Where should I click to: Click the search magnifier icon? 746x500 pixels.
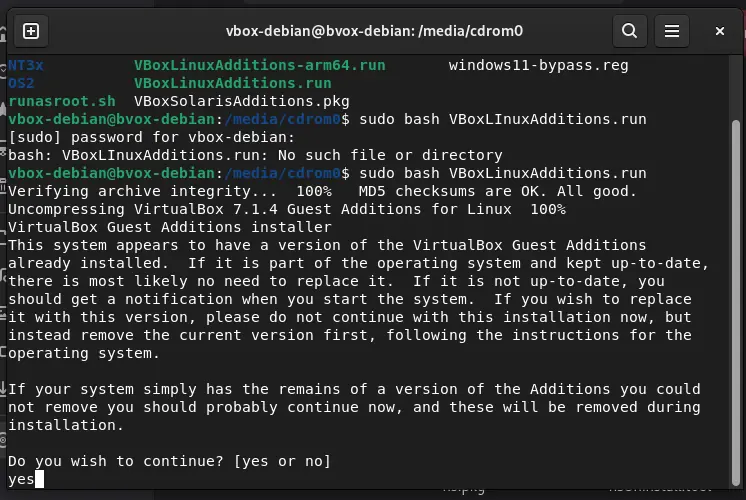tap(629, 31)
